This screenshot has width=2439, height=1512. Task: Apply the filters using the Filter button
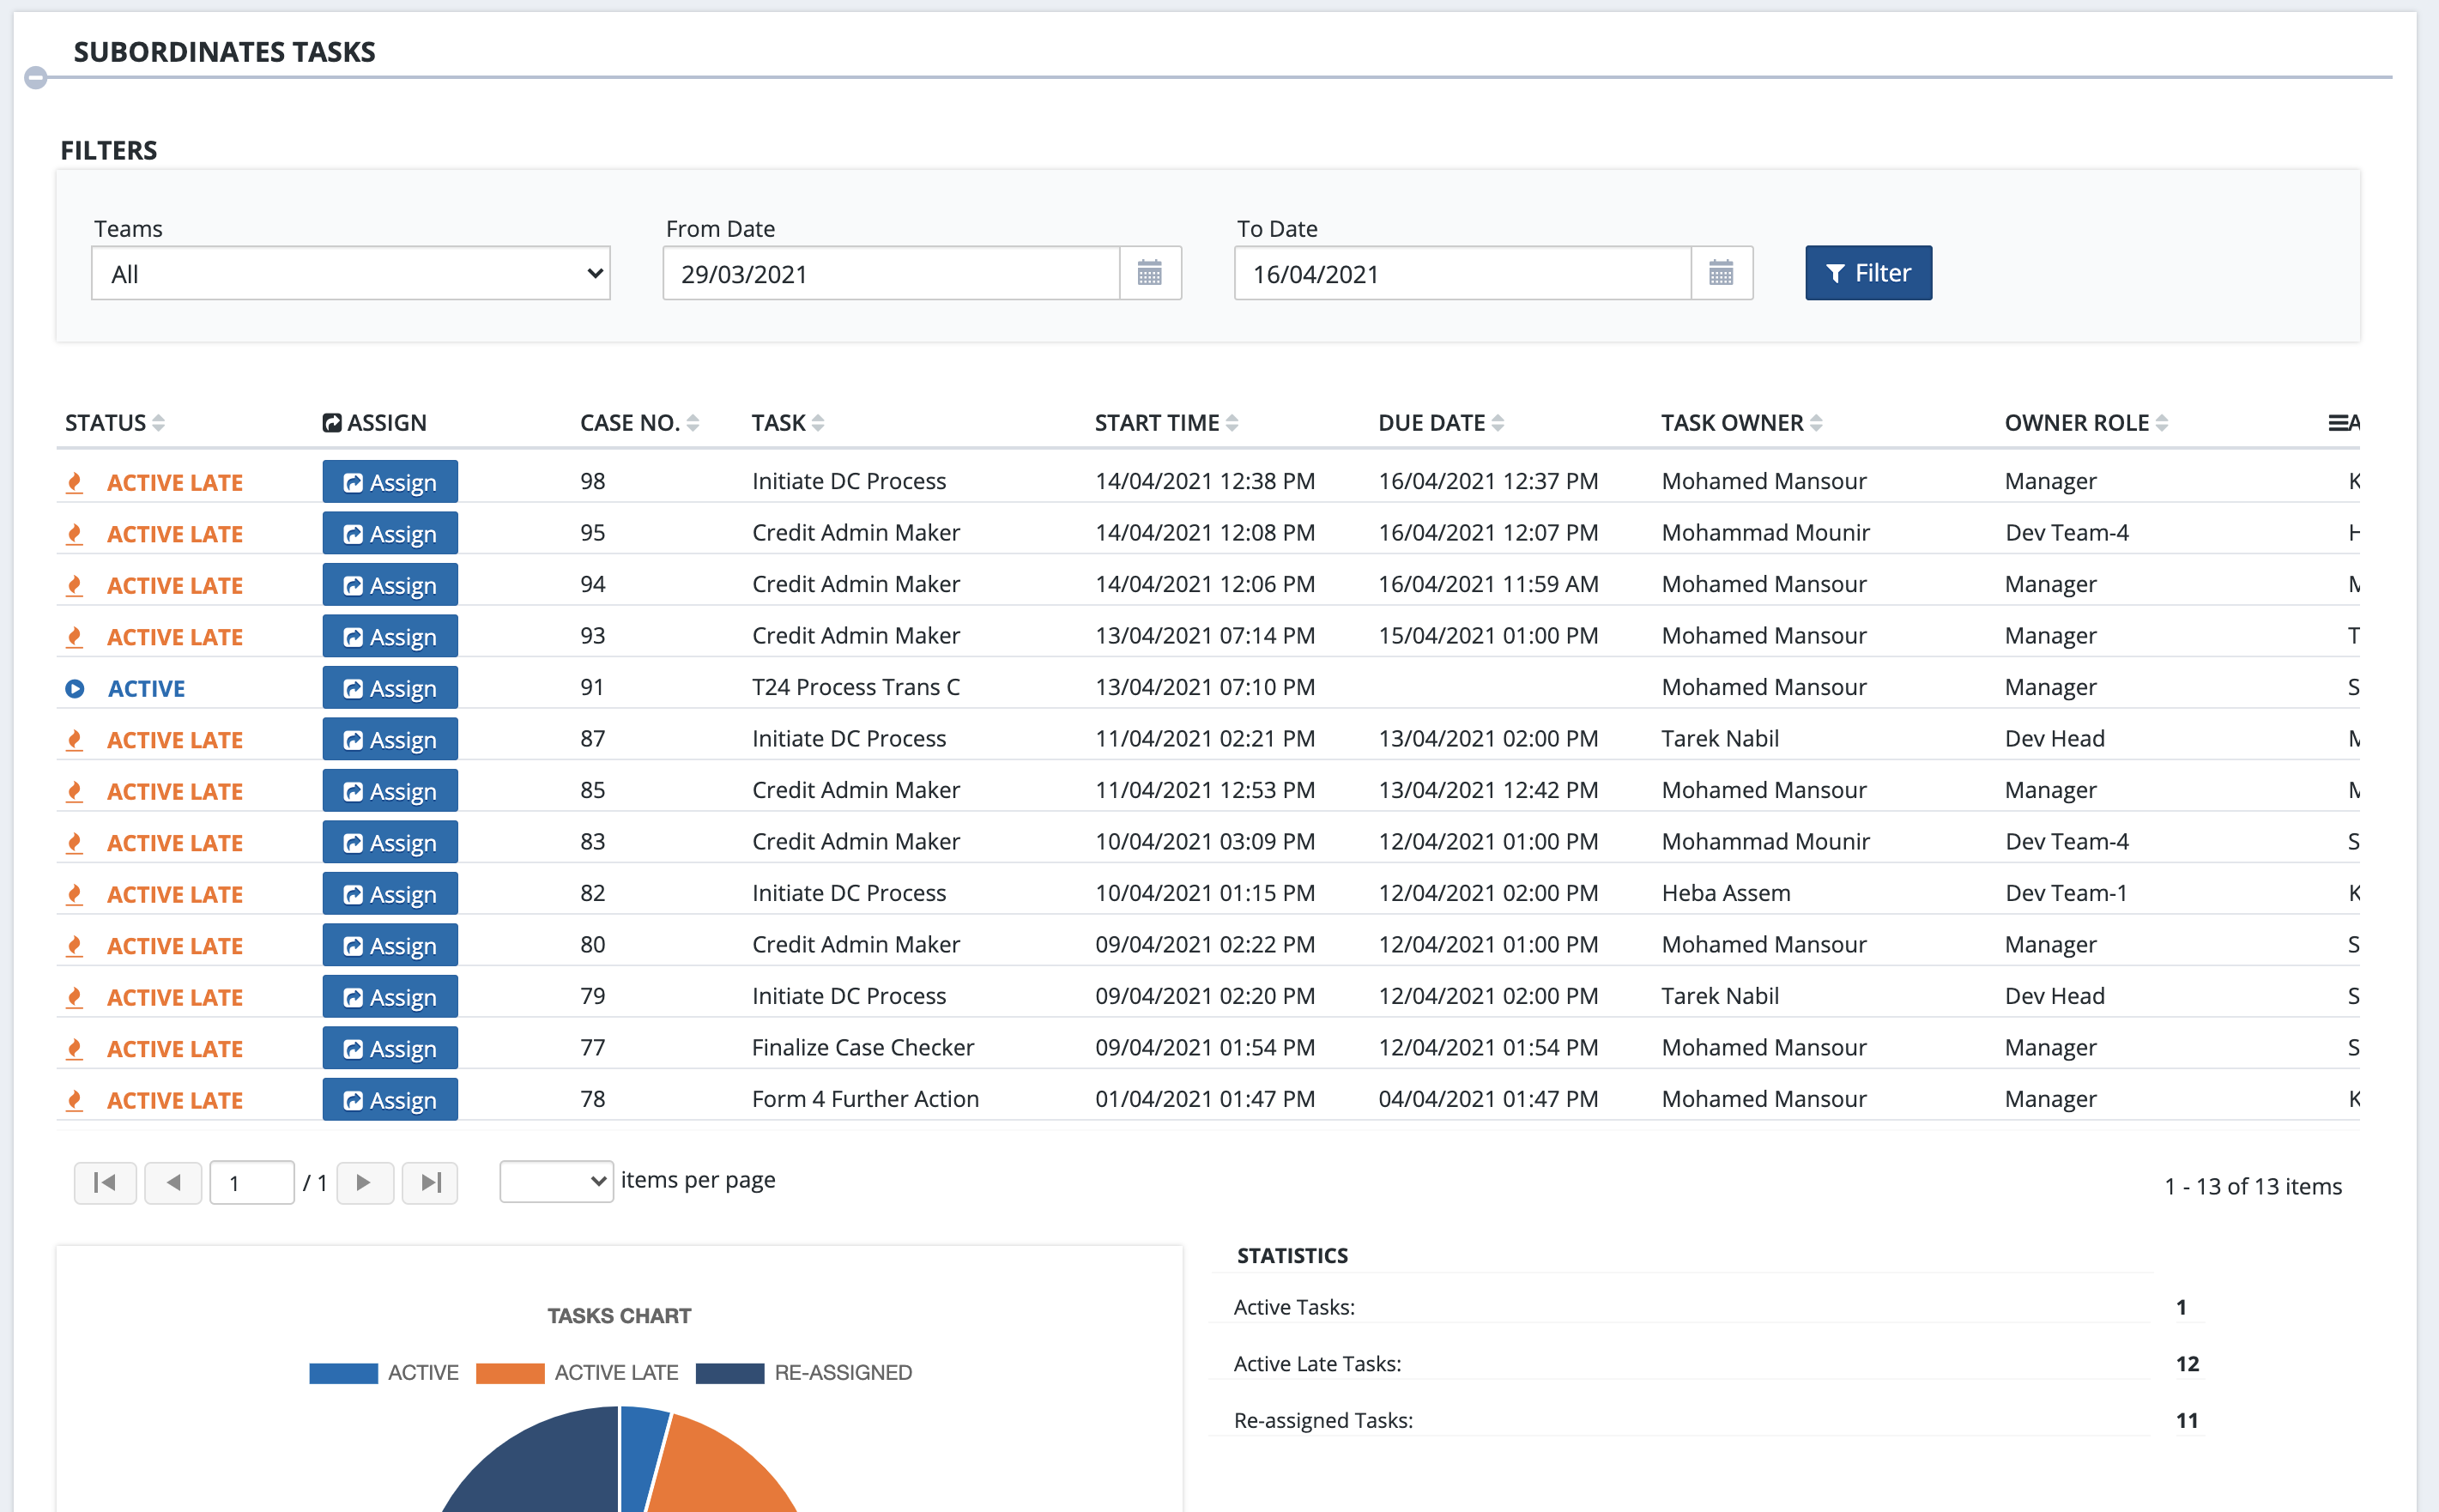pyautogui.click(x=1867, y=273)
